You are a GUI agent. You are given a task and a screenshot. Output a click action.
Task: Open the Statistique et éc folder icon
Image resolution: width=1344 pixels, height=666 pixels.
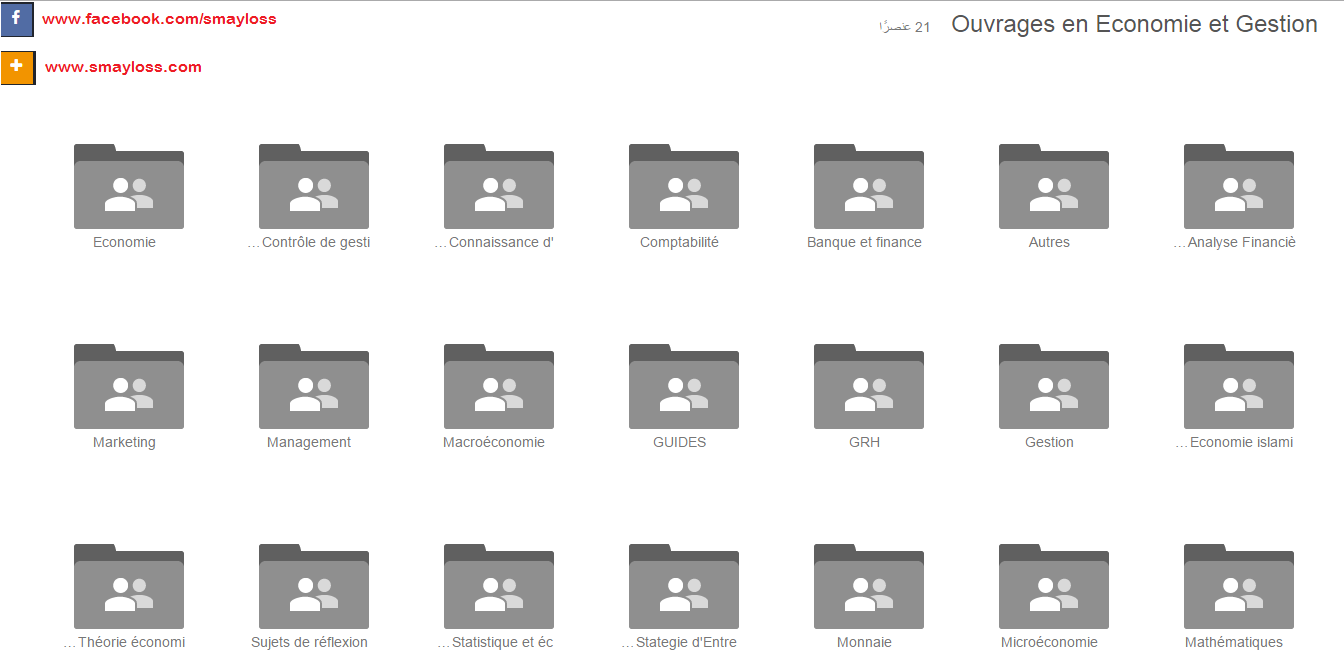pos(499,586)
